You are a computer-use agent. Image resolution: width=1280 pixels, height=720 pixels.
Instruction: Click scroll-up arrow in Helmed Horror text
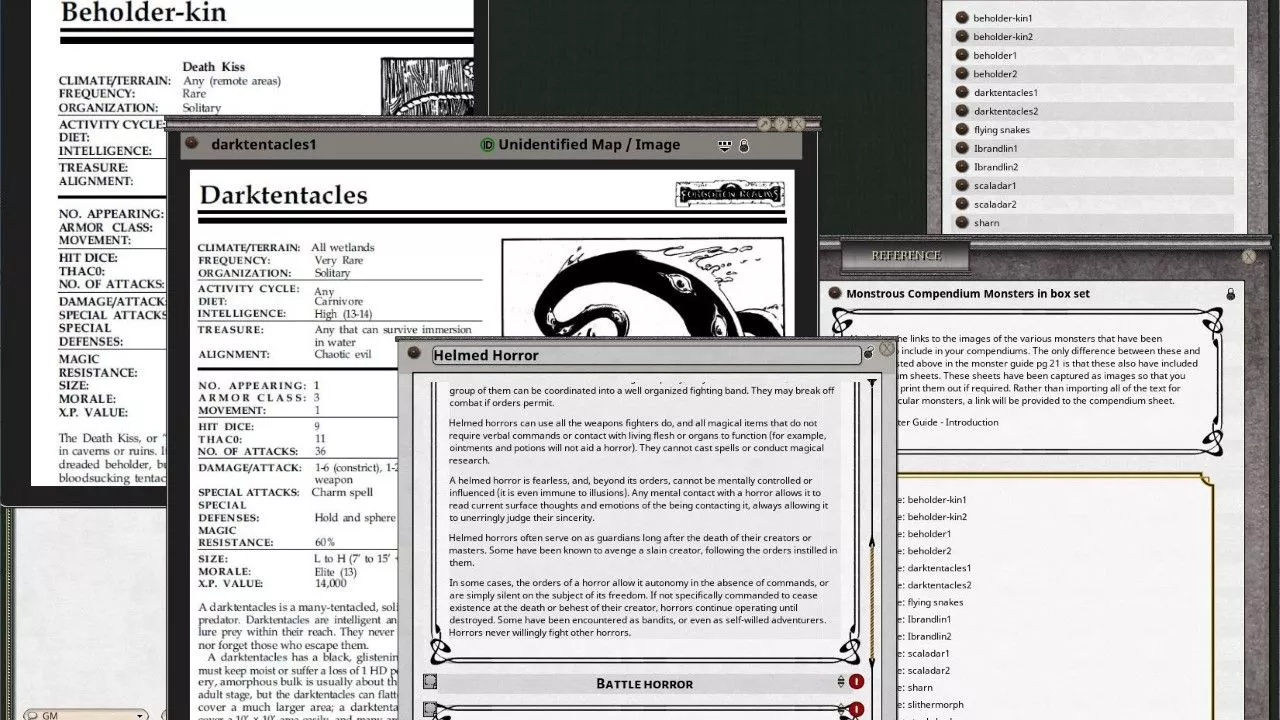coord(872,384)
